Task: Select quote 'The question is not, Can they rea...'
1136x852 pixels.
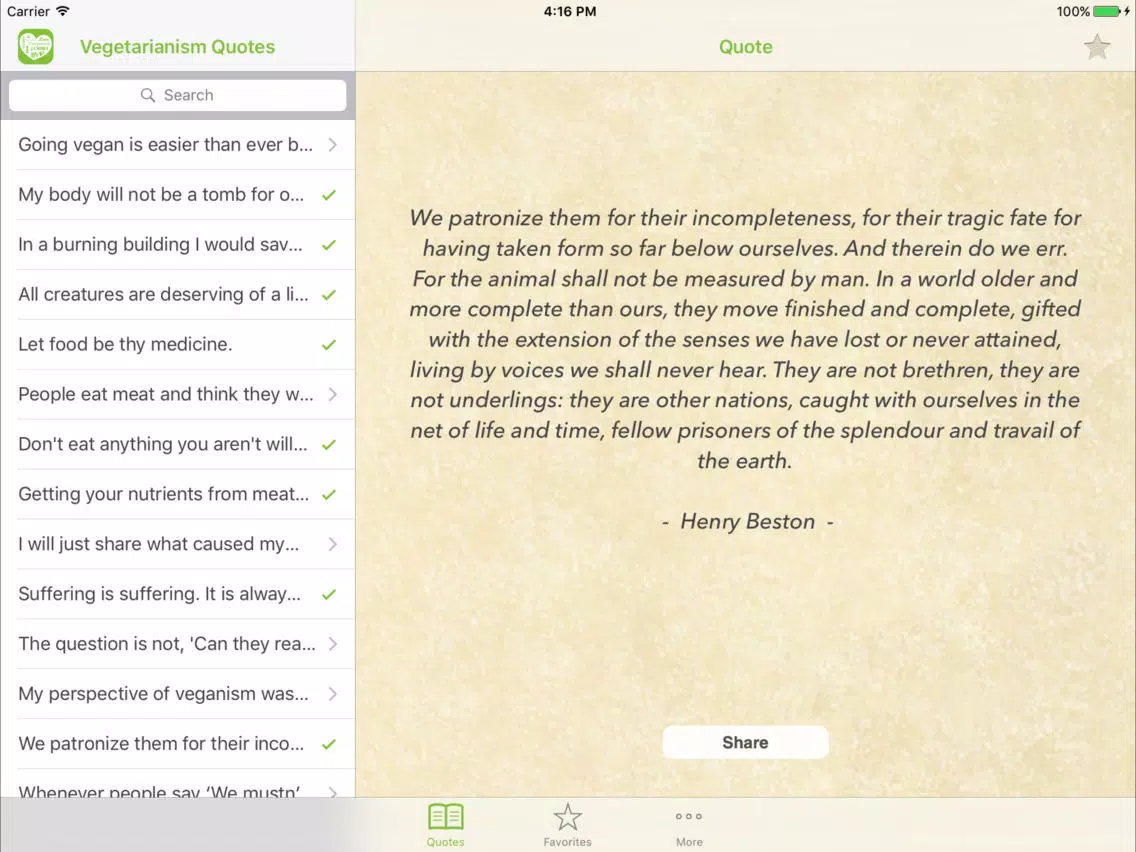Action: [178, 643]
